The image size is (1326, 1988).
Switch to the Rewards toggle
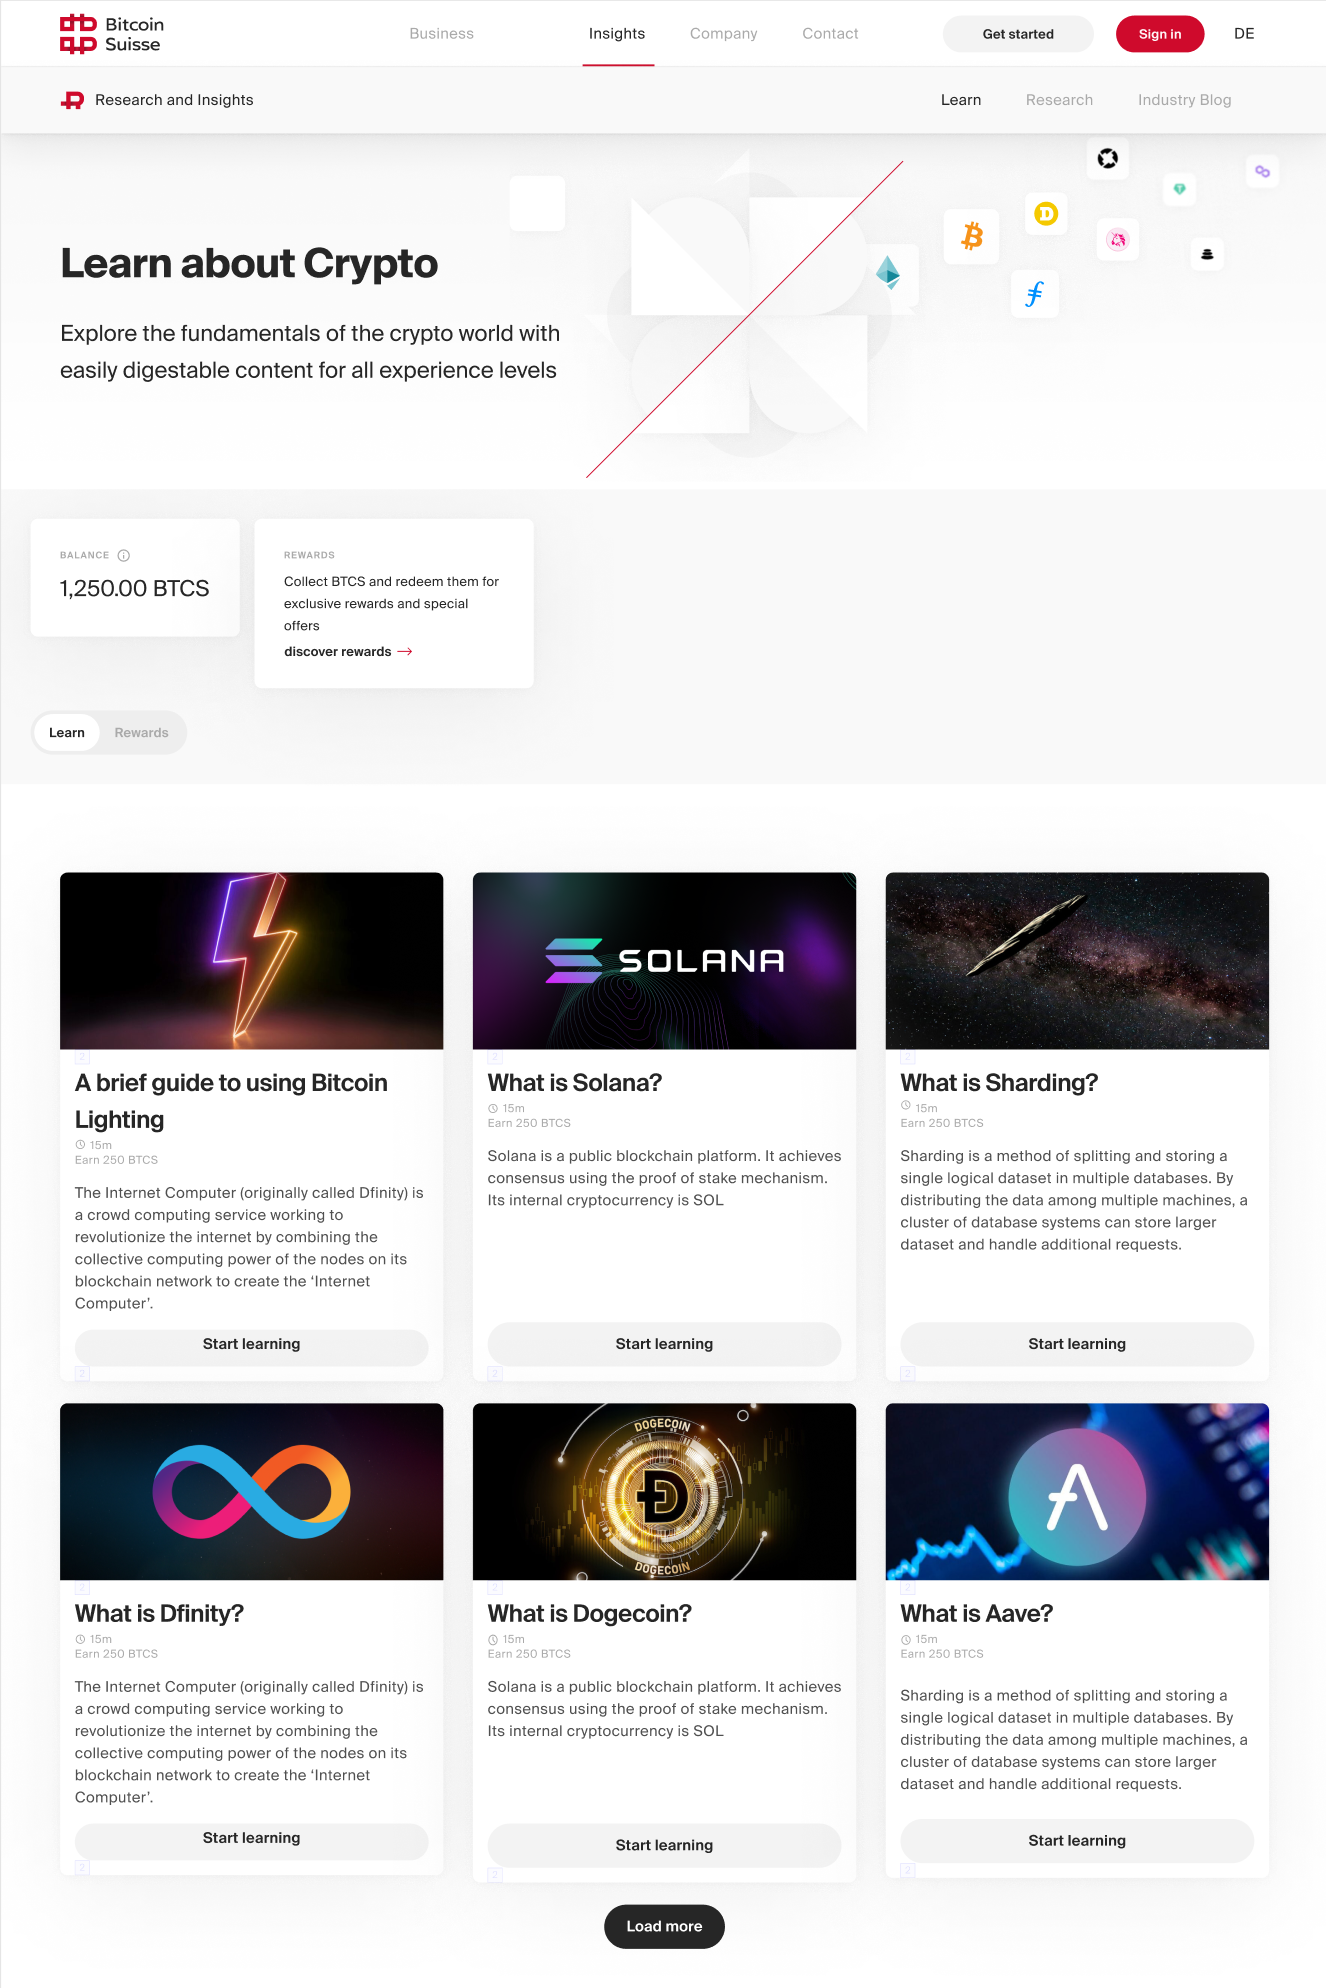coord(141,733)
